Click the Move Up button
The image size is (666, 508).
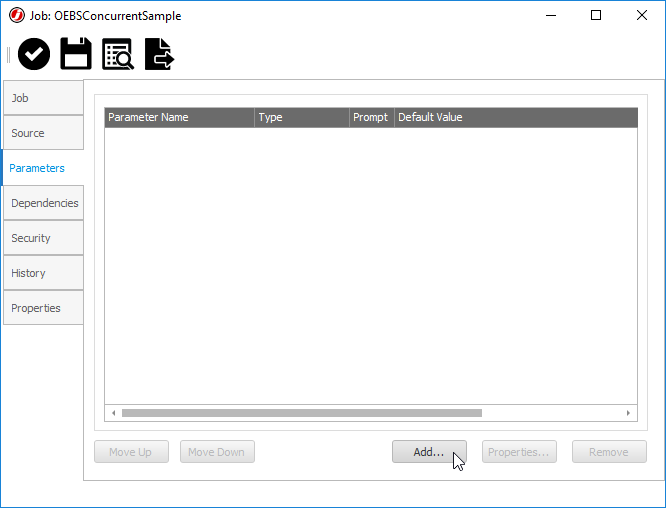click(x=131, y=452)
